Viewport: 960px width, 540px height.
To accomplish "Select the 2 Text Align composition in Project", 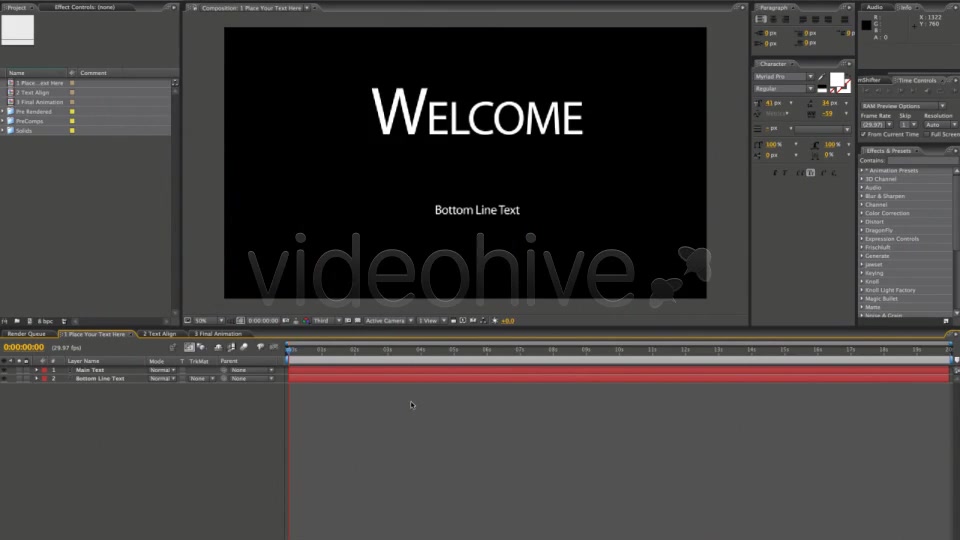I will coord(32,92).
